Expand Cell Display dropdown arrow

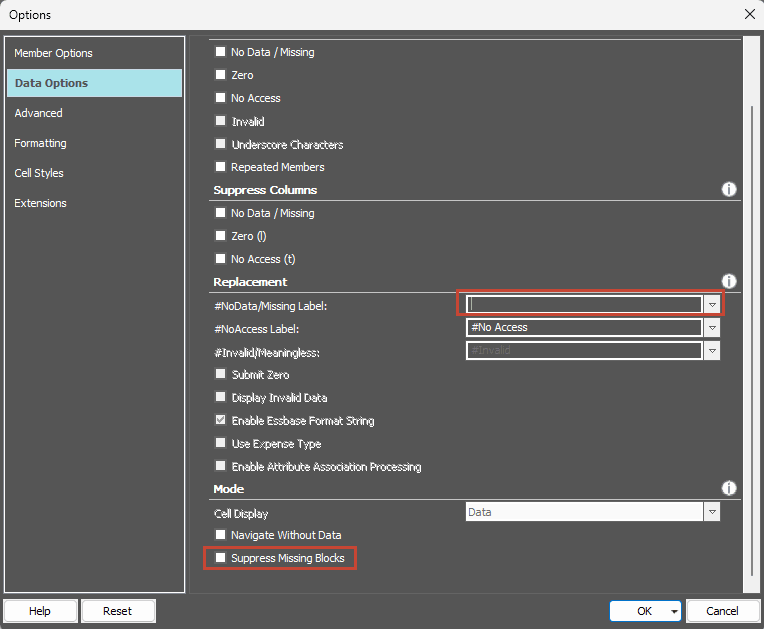[x=712, y=512]
